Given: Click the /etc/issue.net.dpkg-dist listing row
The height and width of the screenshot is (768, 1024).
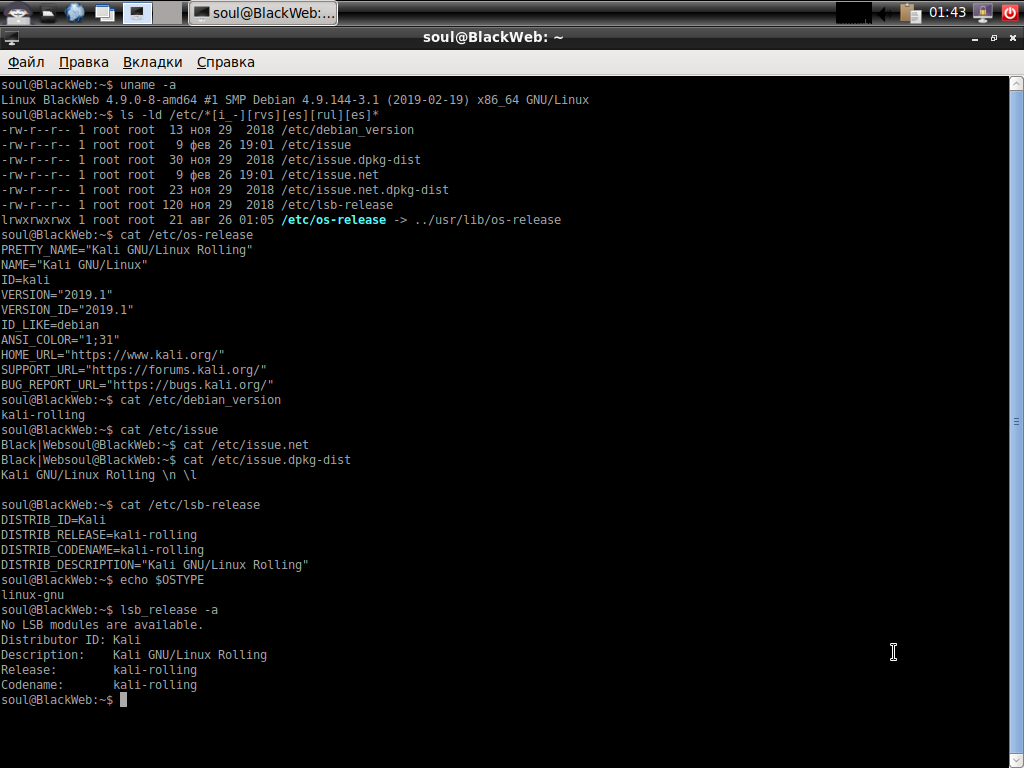Looking at the screenshot, I should point(225,190).
